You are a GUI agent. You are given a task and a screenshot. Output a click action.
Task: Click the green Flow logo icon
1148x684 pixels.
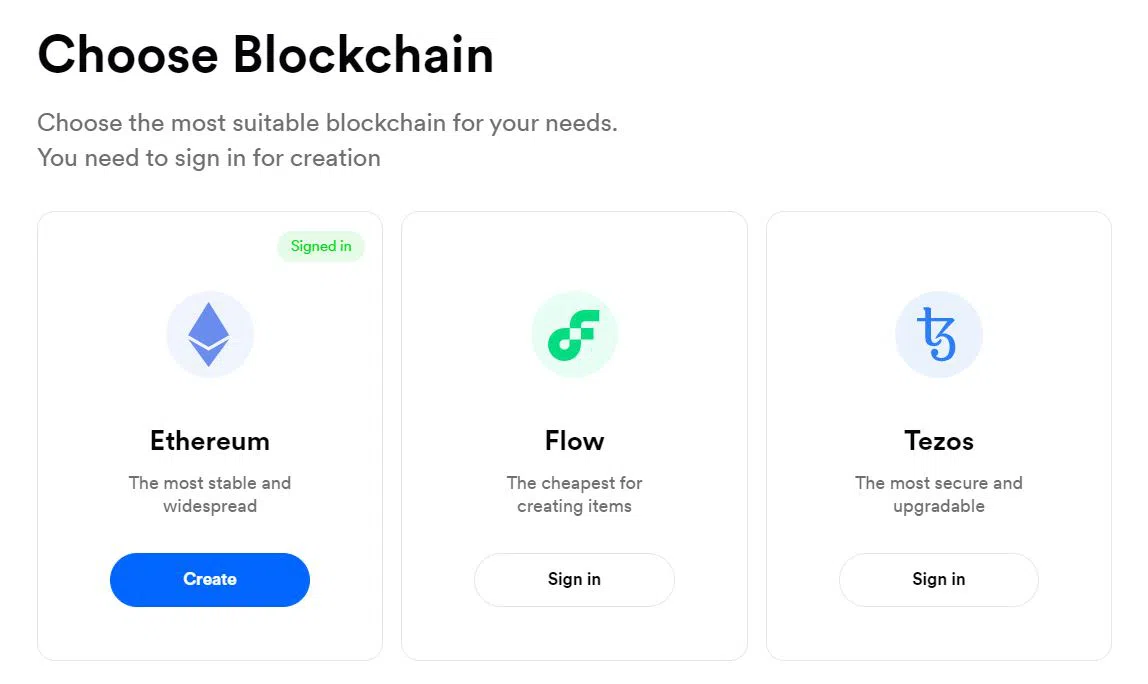(x=574, y=334)
